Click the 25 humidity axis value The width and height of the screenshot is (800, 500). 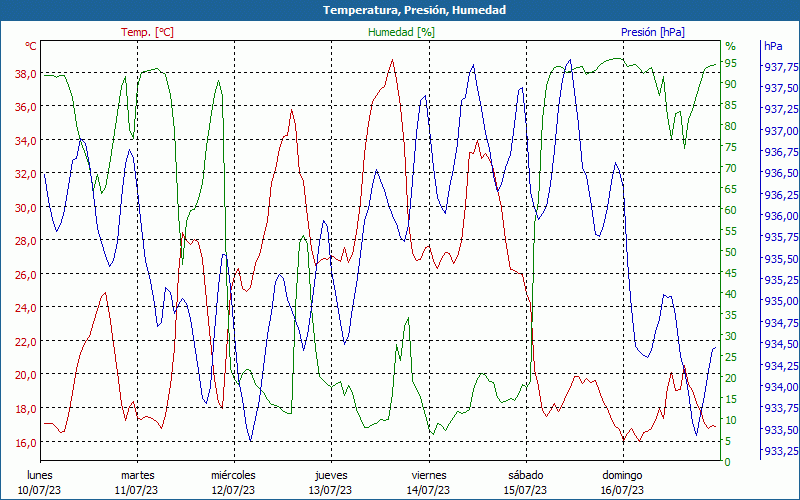pyautogui.click(x=731, y=357)
